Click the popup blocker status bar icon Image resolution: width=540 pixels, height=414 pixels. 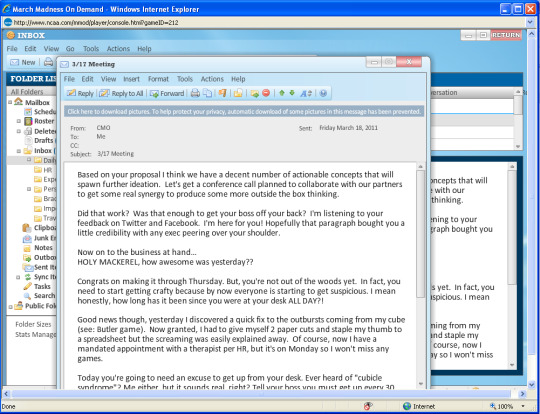click(x=368, y=406)
